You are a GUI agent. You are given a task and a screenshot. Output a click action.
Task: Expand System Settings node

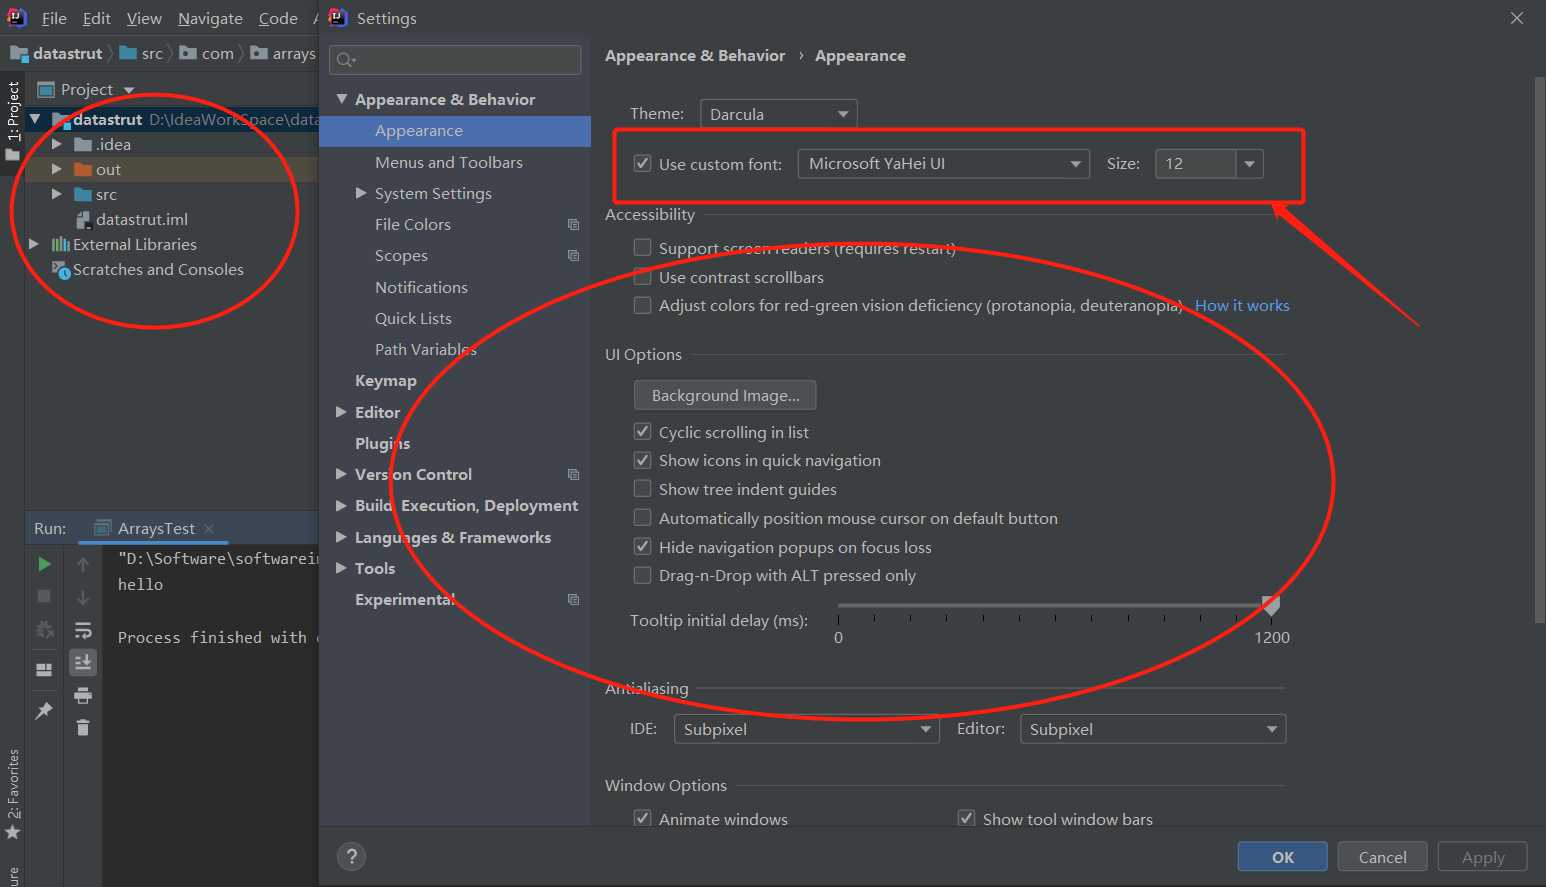(x=361, y=193)
